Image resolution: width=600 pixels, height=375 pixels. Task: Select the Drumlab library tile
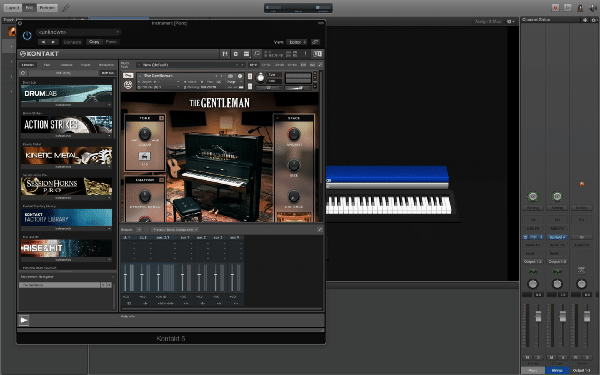(67, 93)
